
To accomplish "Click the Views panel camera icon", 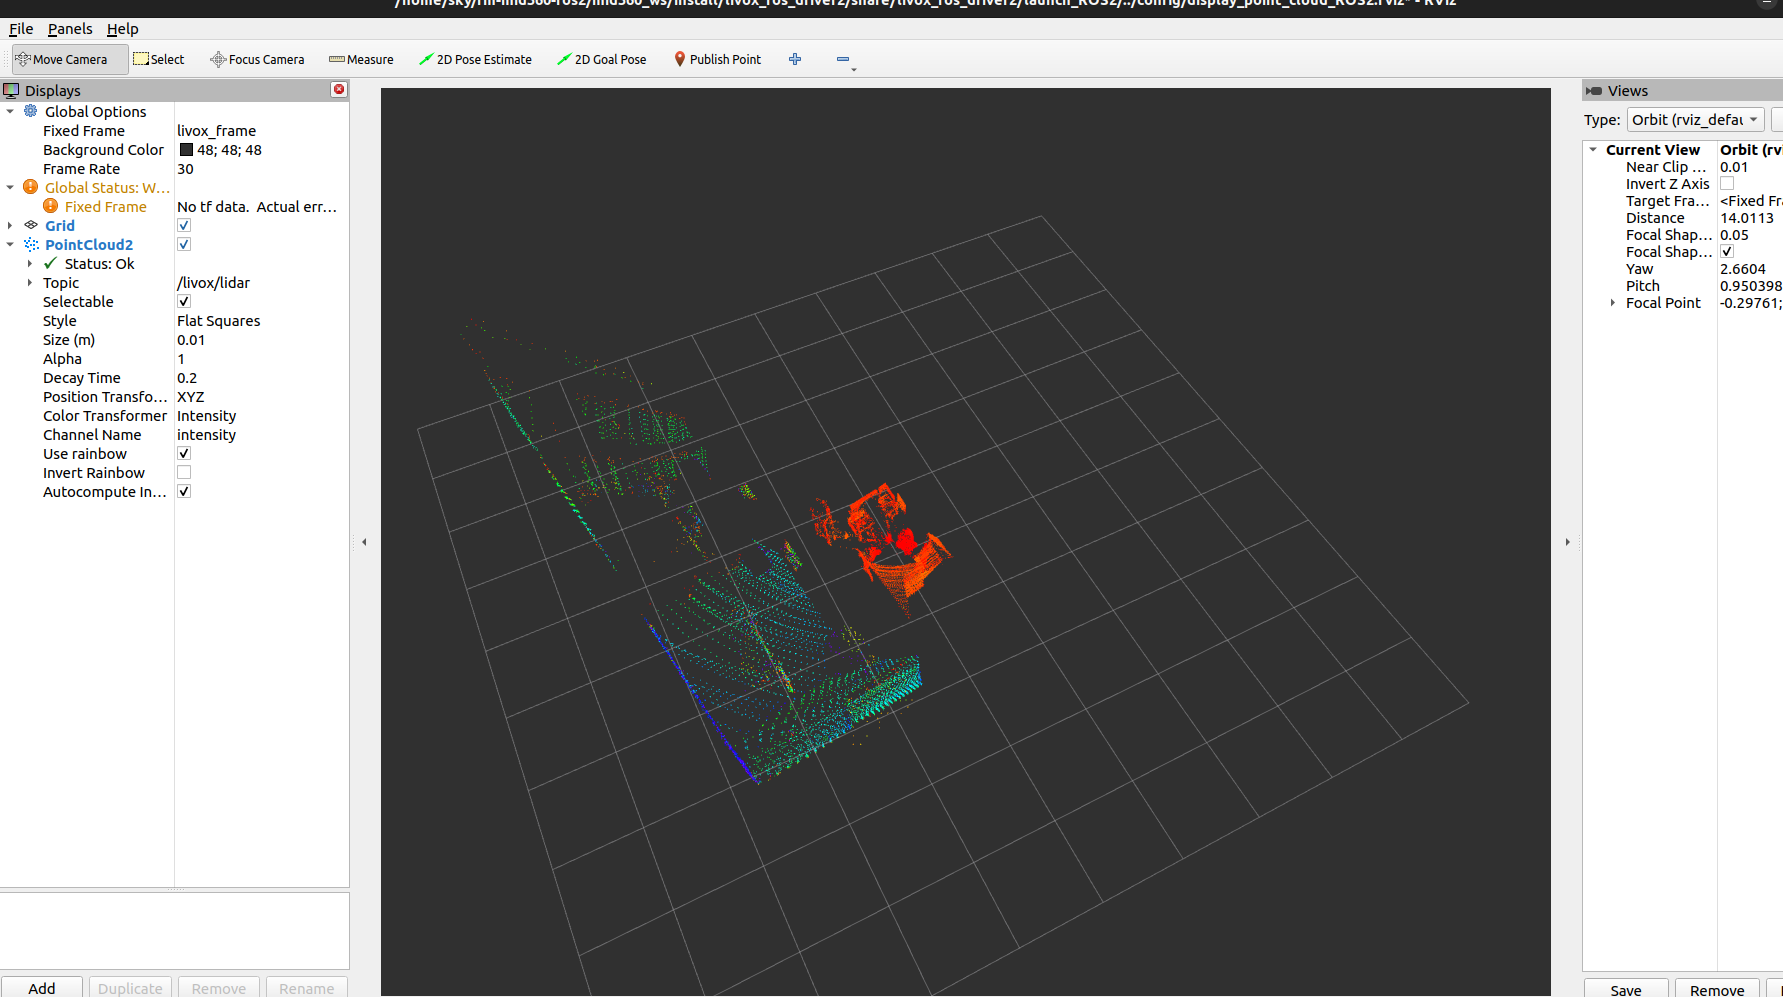I will click(1594, 91).
